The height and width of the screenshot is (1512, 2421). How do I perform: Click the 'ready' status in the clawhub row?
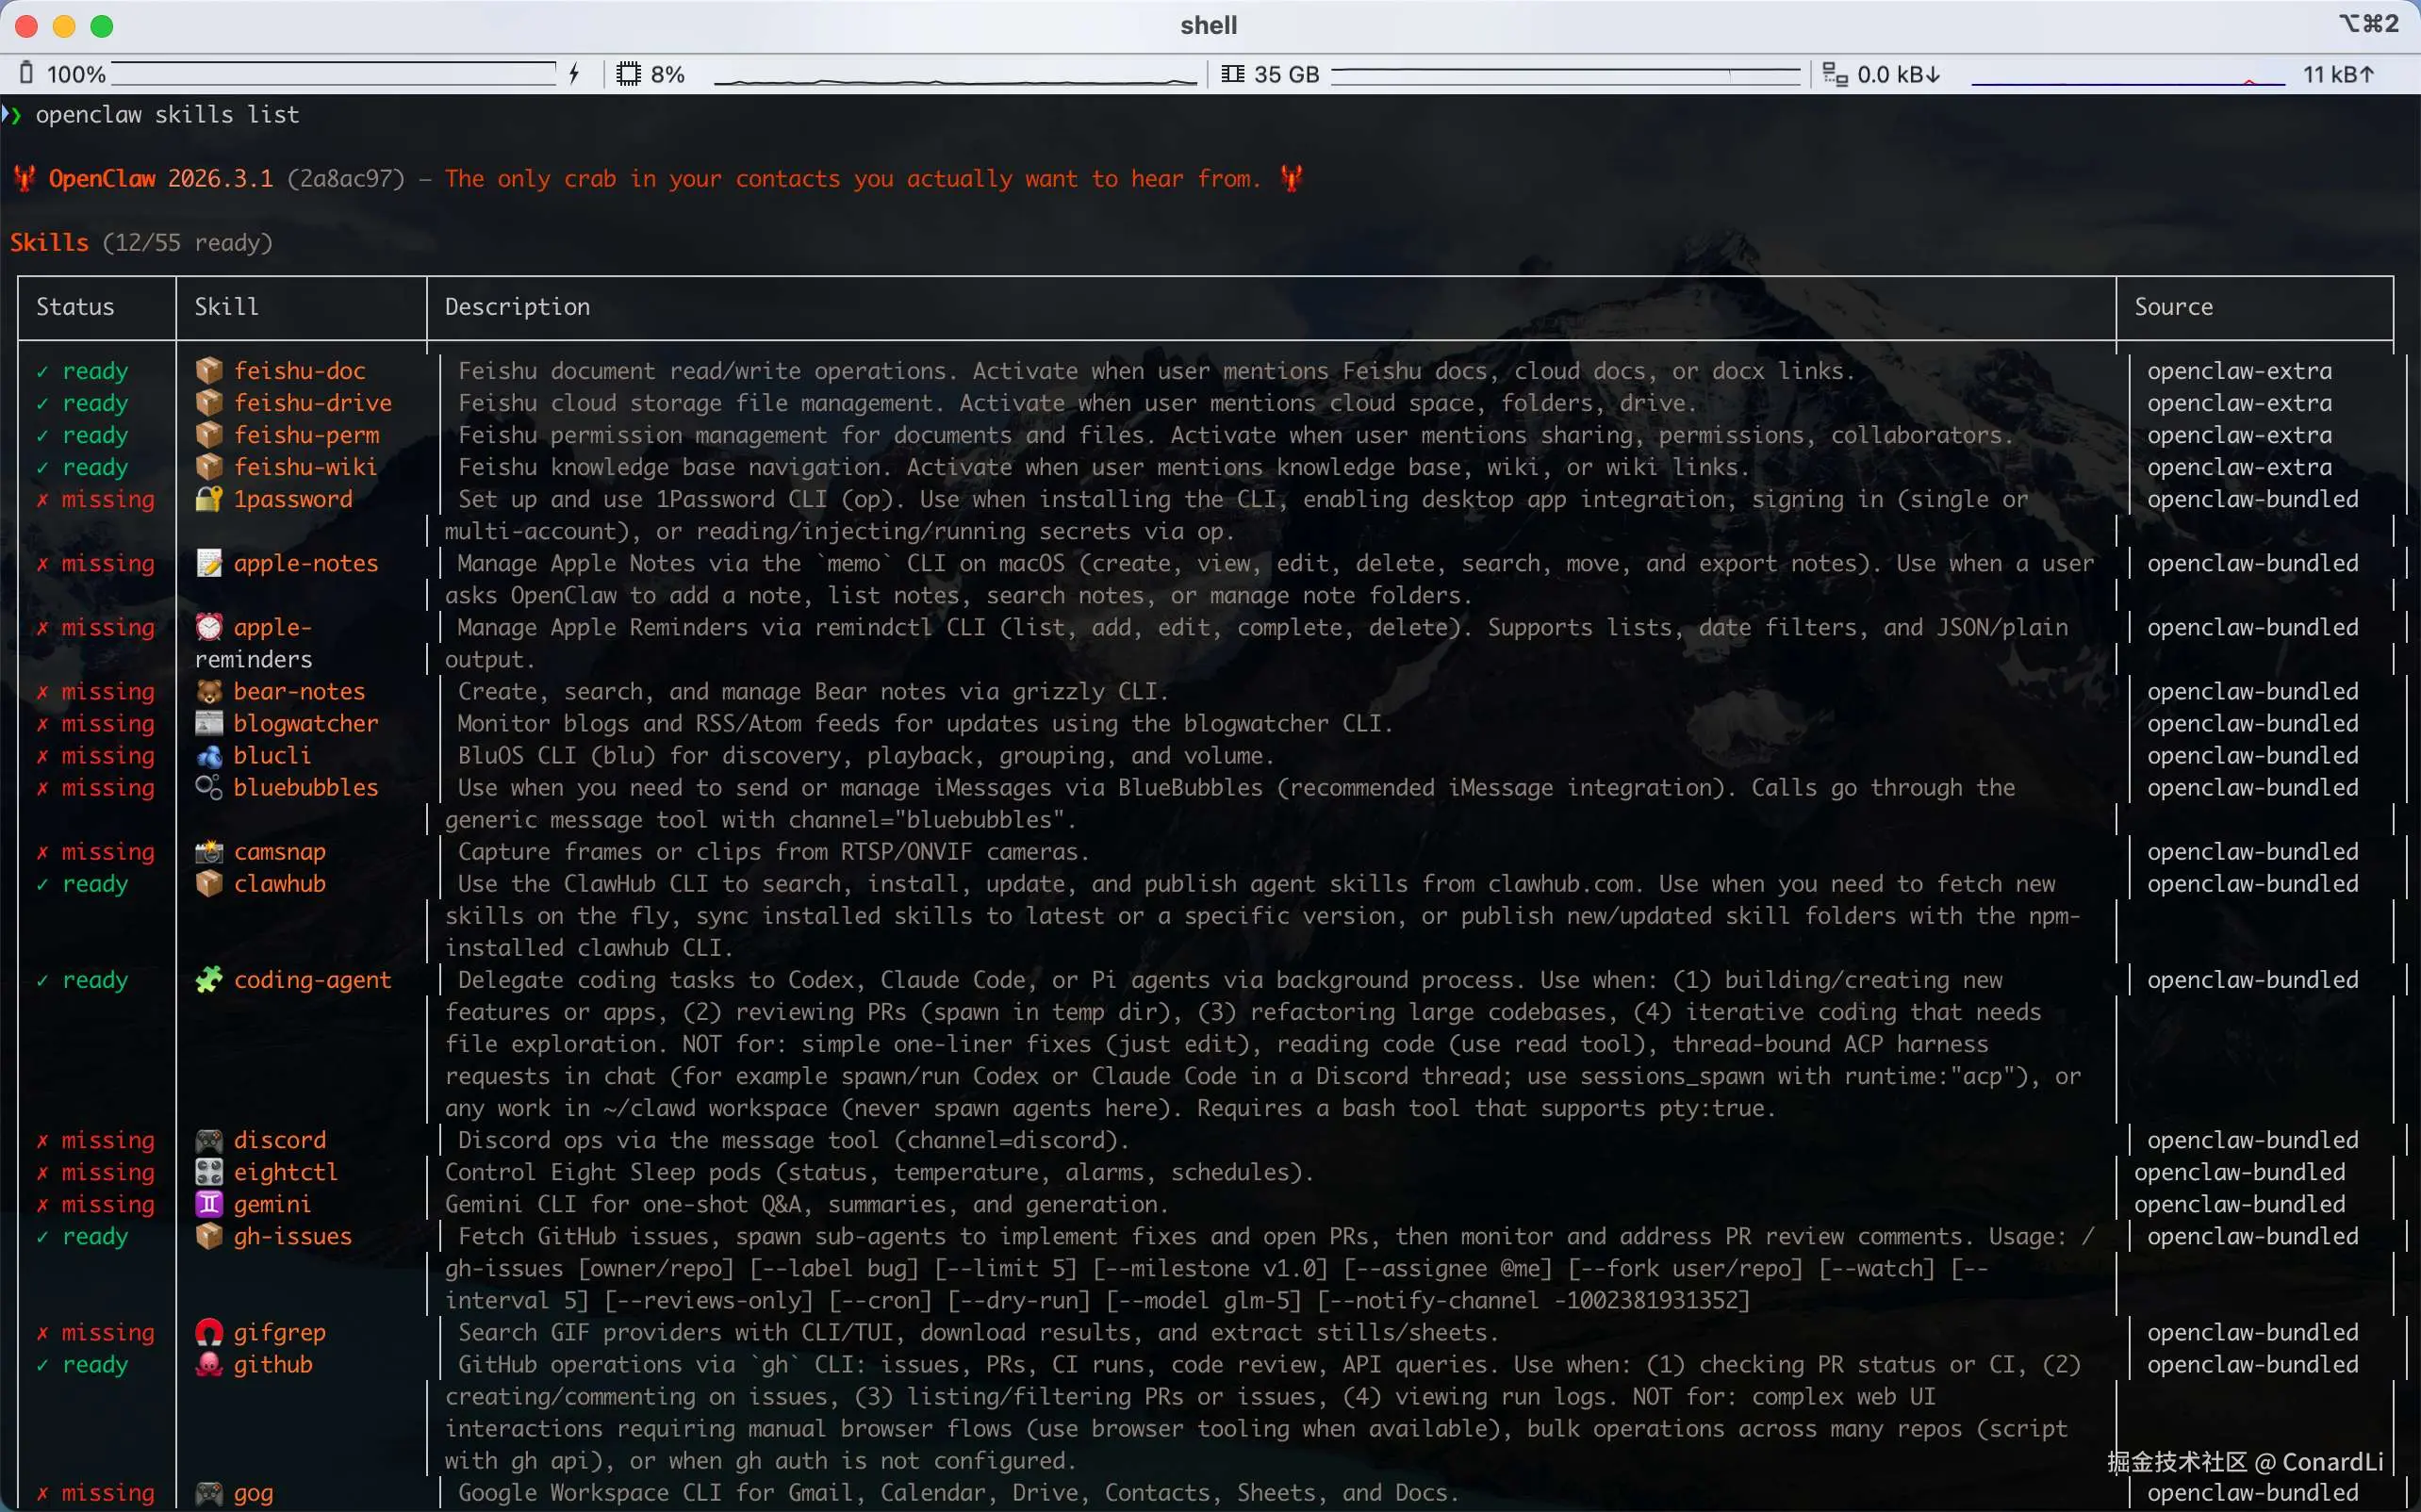point(95,884)
